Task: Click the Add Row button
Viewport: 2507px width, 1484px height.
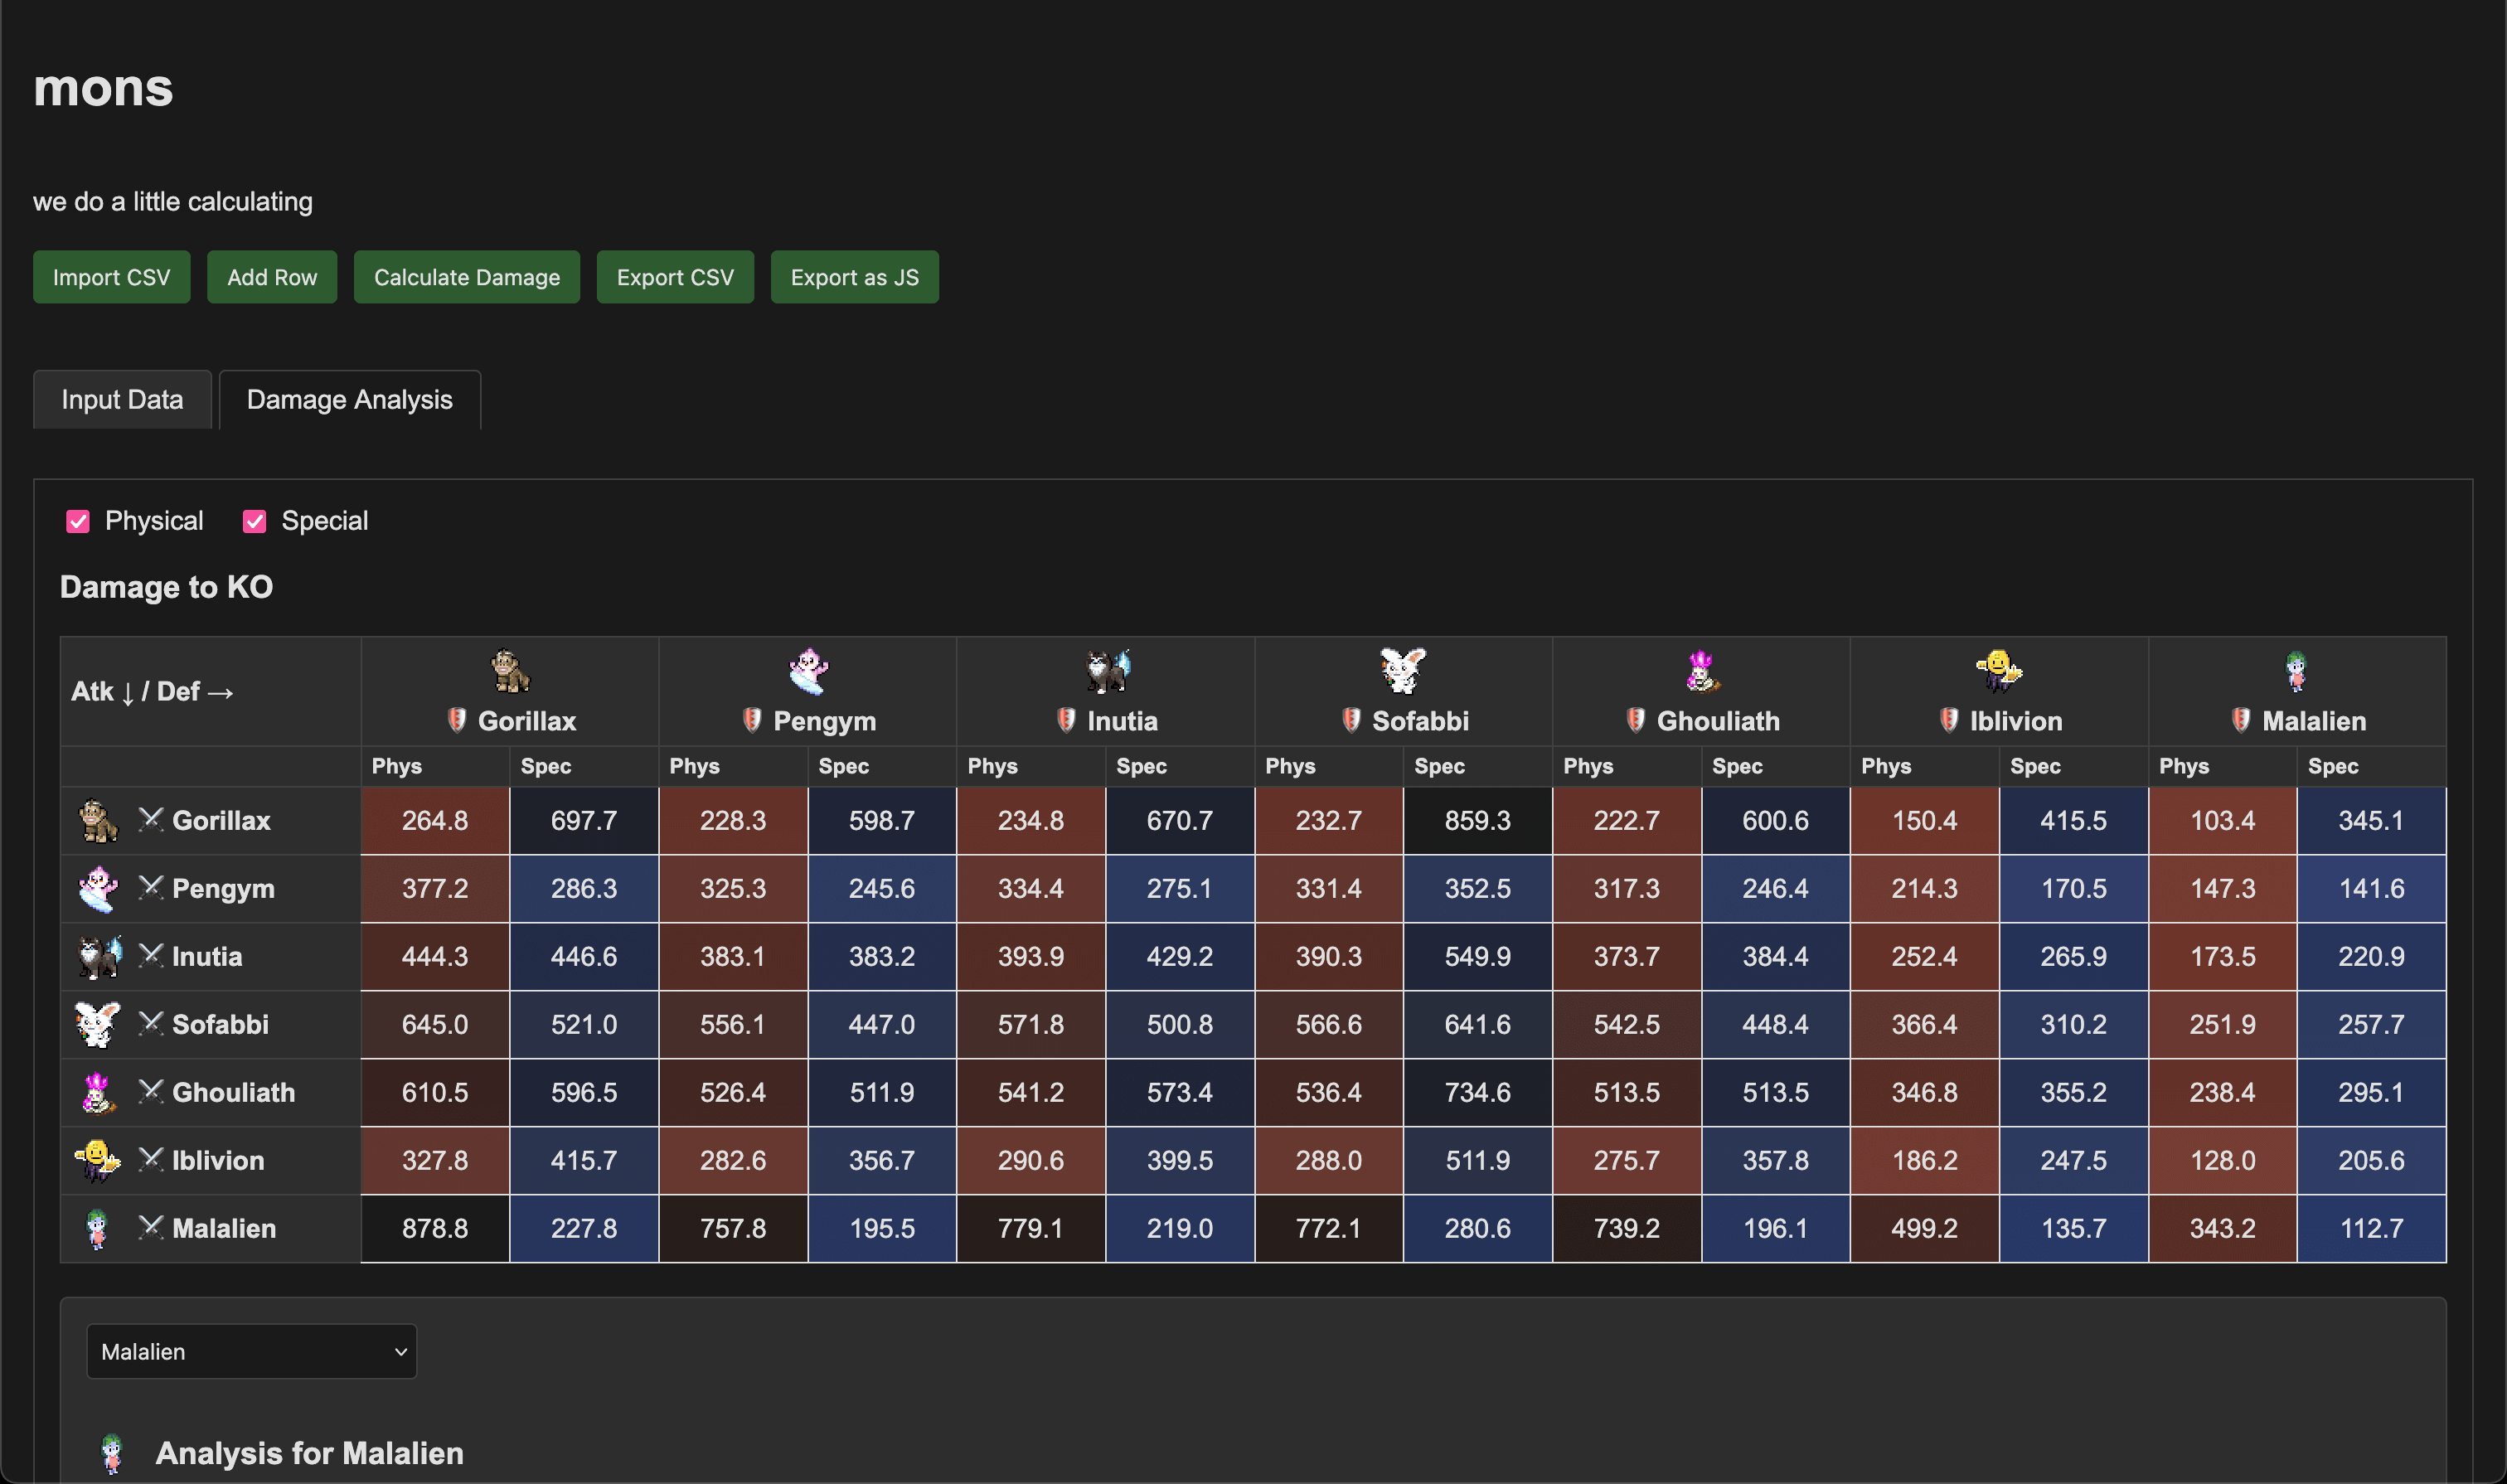Action: tap(271, 277)
